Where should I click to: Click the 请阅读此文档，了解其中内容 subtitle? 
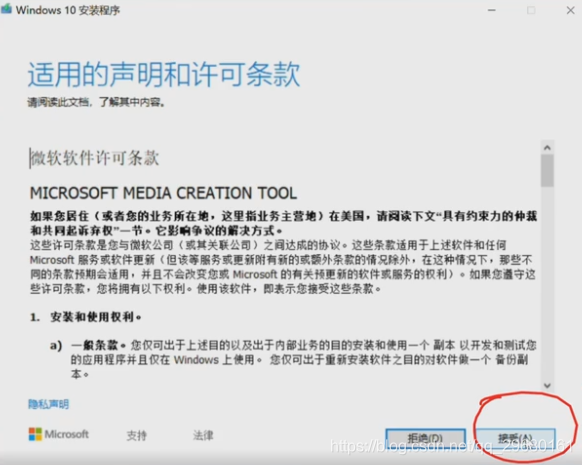pyautogui.click(x=96, y=102)
